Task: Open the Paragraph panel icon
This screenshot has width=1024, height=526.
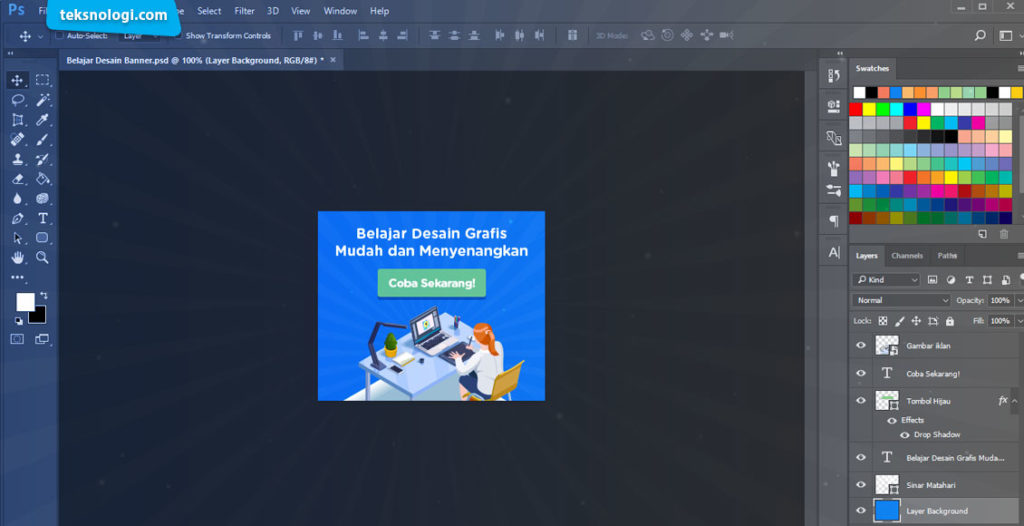Action: coord(834,221)
